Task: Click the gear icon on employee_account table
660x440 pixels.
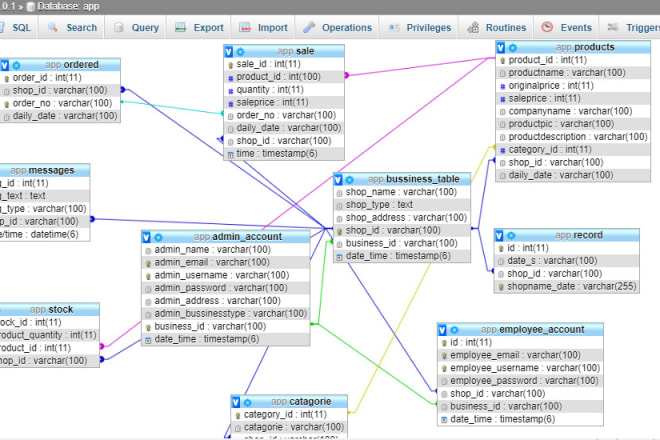Action: tap(454, 330)
